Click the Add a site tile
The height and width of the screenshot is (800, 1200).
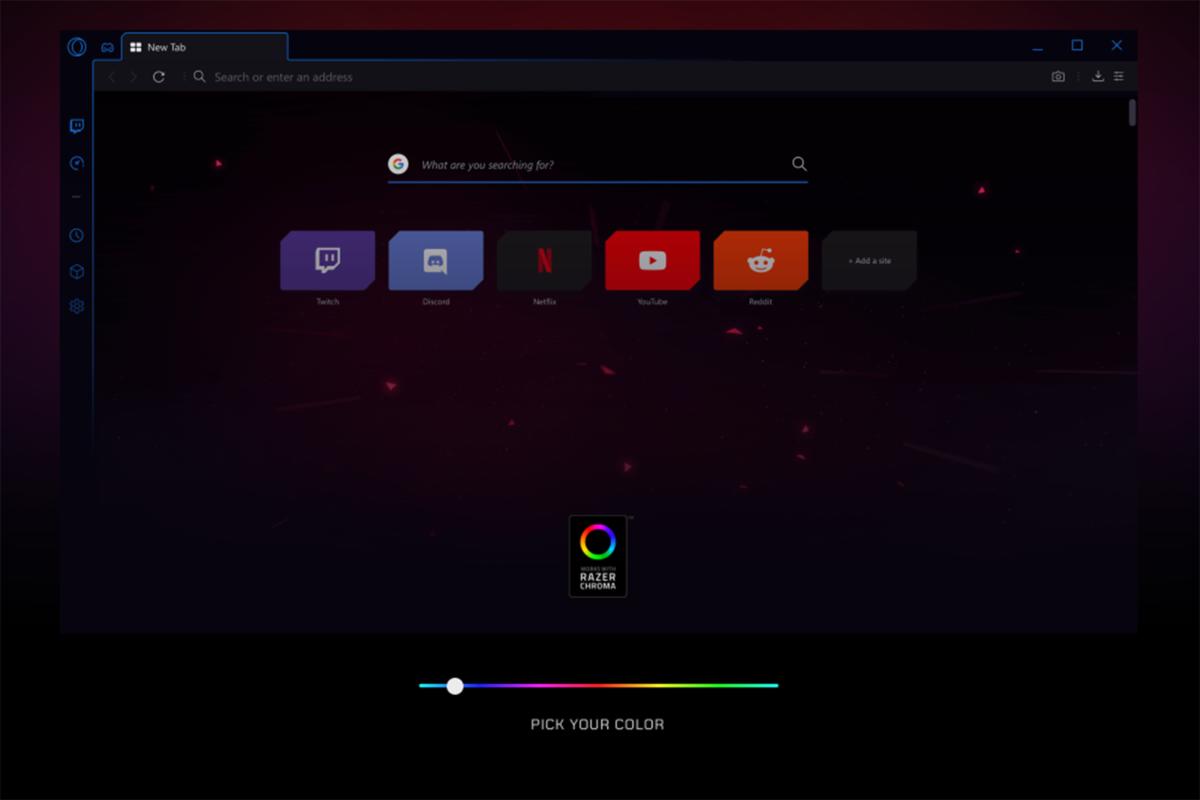coord(869,261)
